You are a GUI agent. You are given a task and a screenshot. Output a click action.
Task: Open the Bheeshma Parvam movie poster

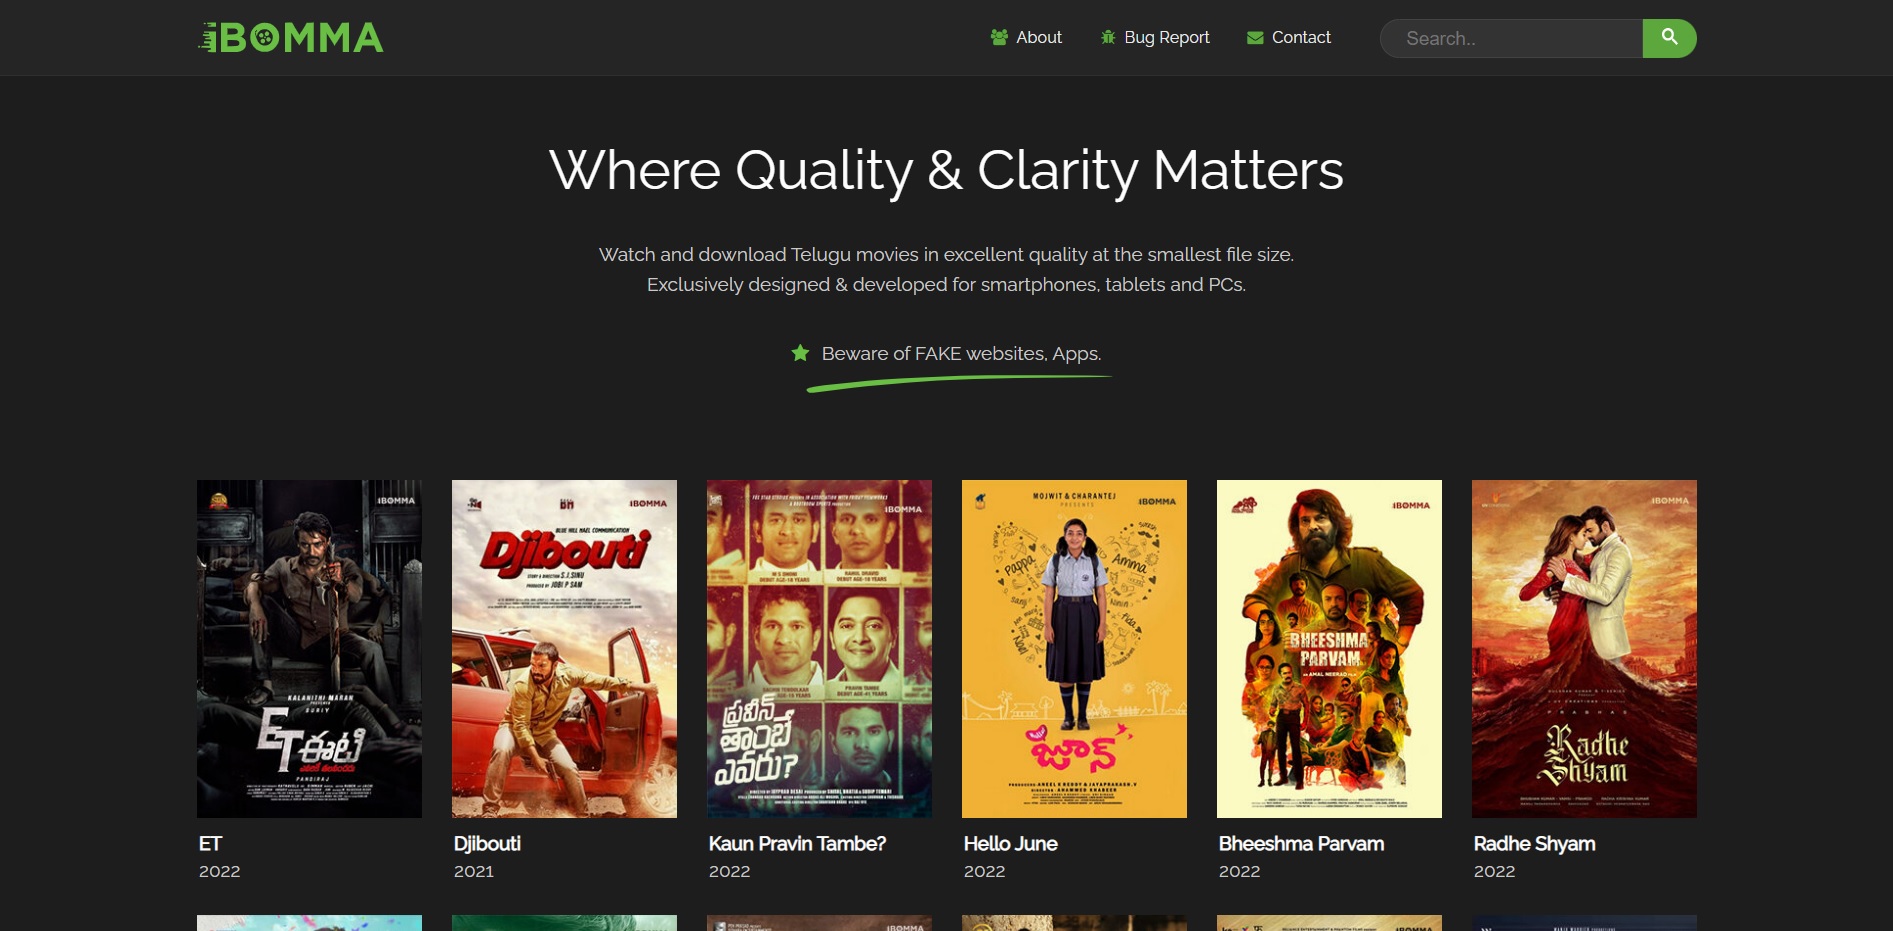(1329, 649)
